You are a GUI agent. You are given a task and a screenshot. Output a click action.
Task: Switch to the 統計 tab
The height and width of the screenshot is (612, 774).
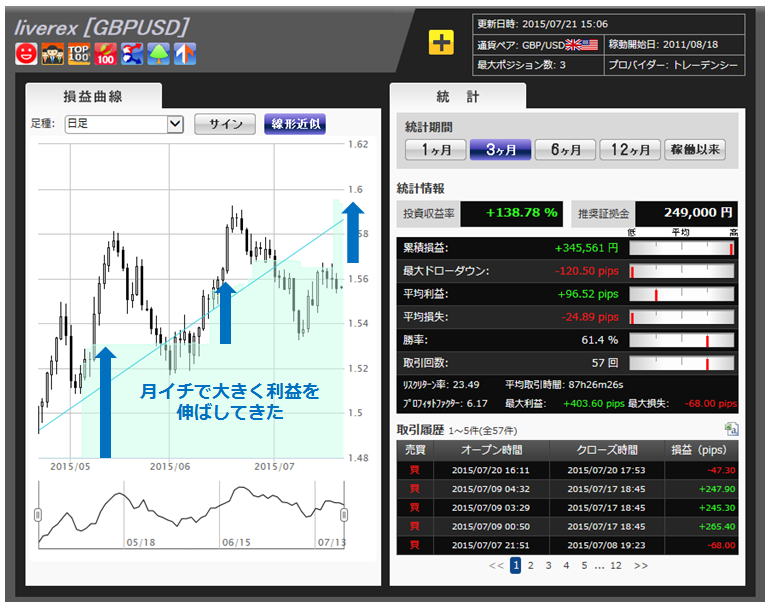(458, 96)
